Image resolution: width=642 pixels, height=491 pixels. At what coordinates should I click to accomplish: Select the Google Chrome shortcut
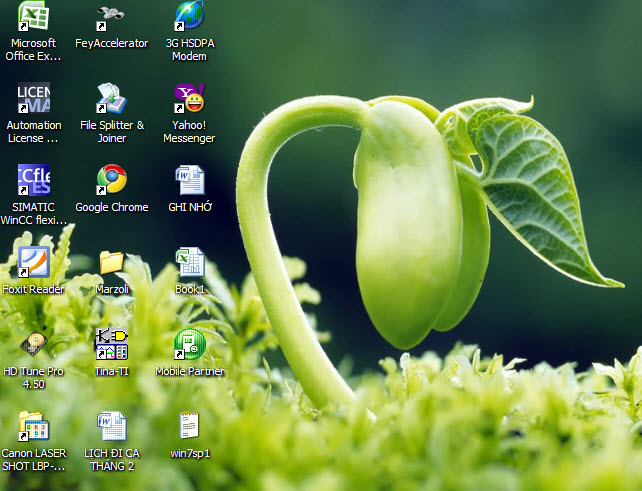pyautogui.click(x=111, y=180)
